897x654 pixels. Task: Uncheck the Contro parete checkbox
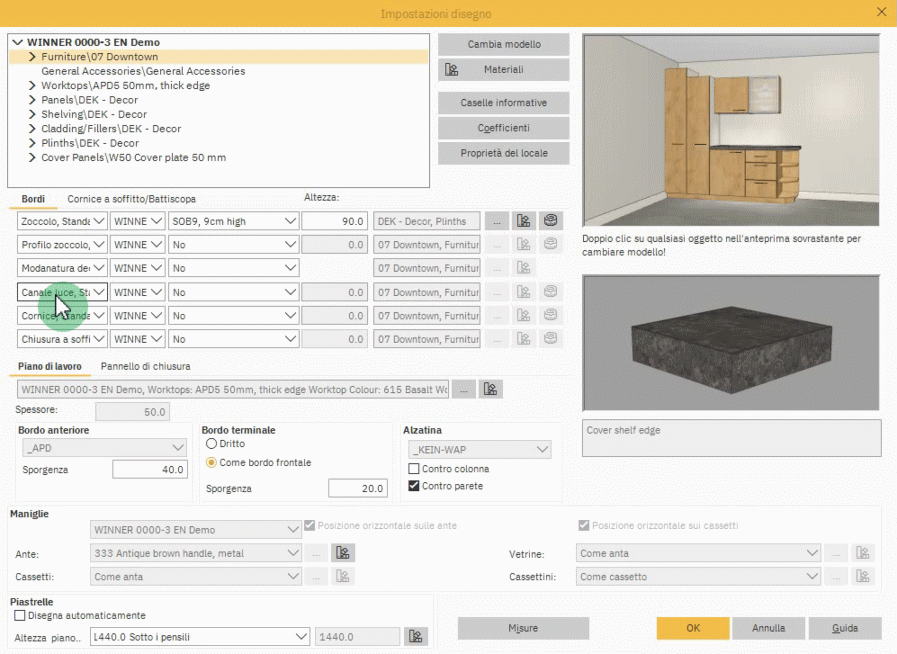point(414,486)
